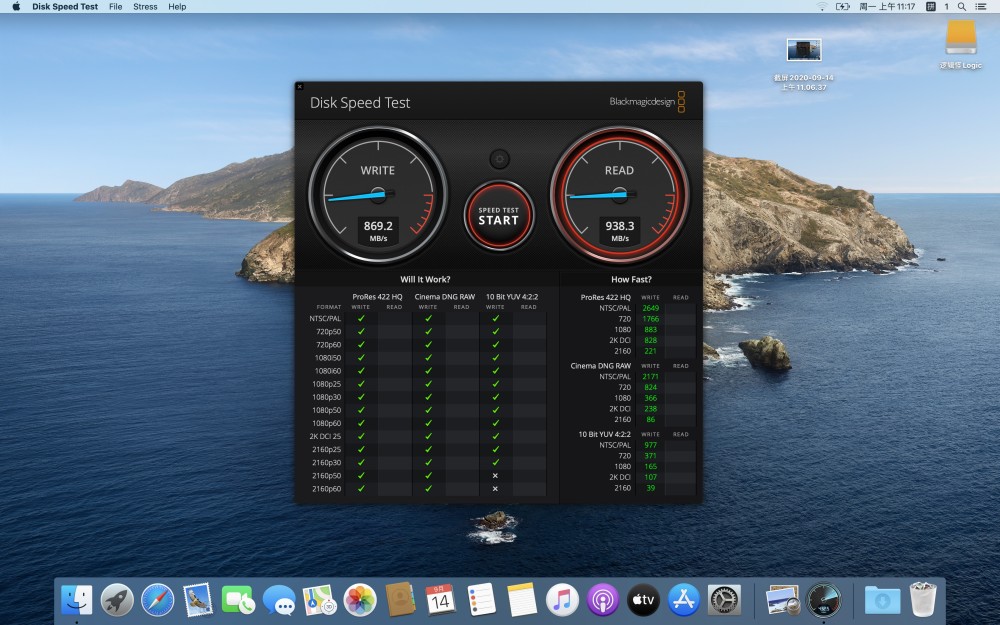
Task: Select the screenshot file thumbnail on desktop
Action: pos(804,50)
